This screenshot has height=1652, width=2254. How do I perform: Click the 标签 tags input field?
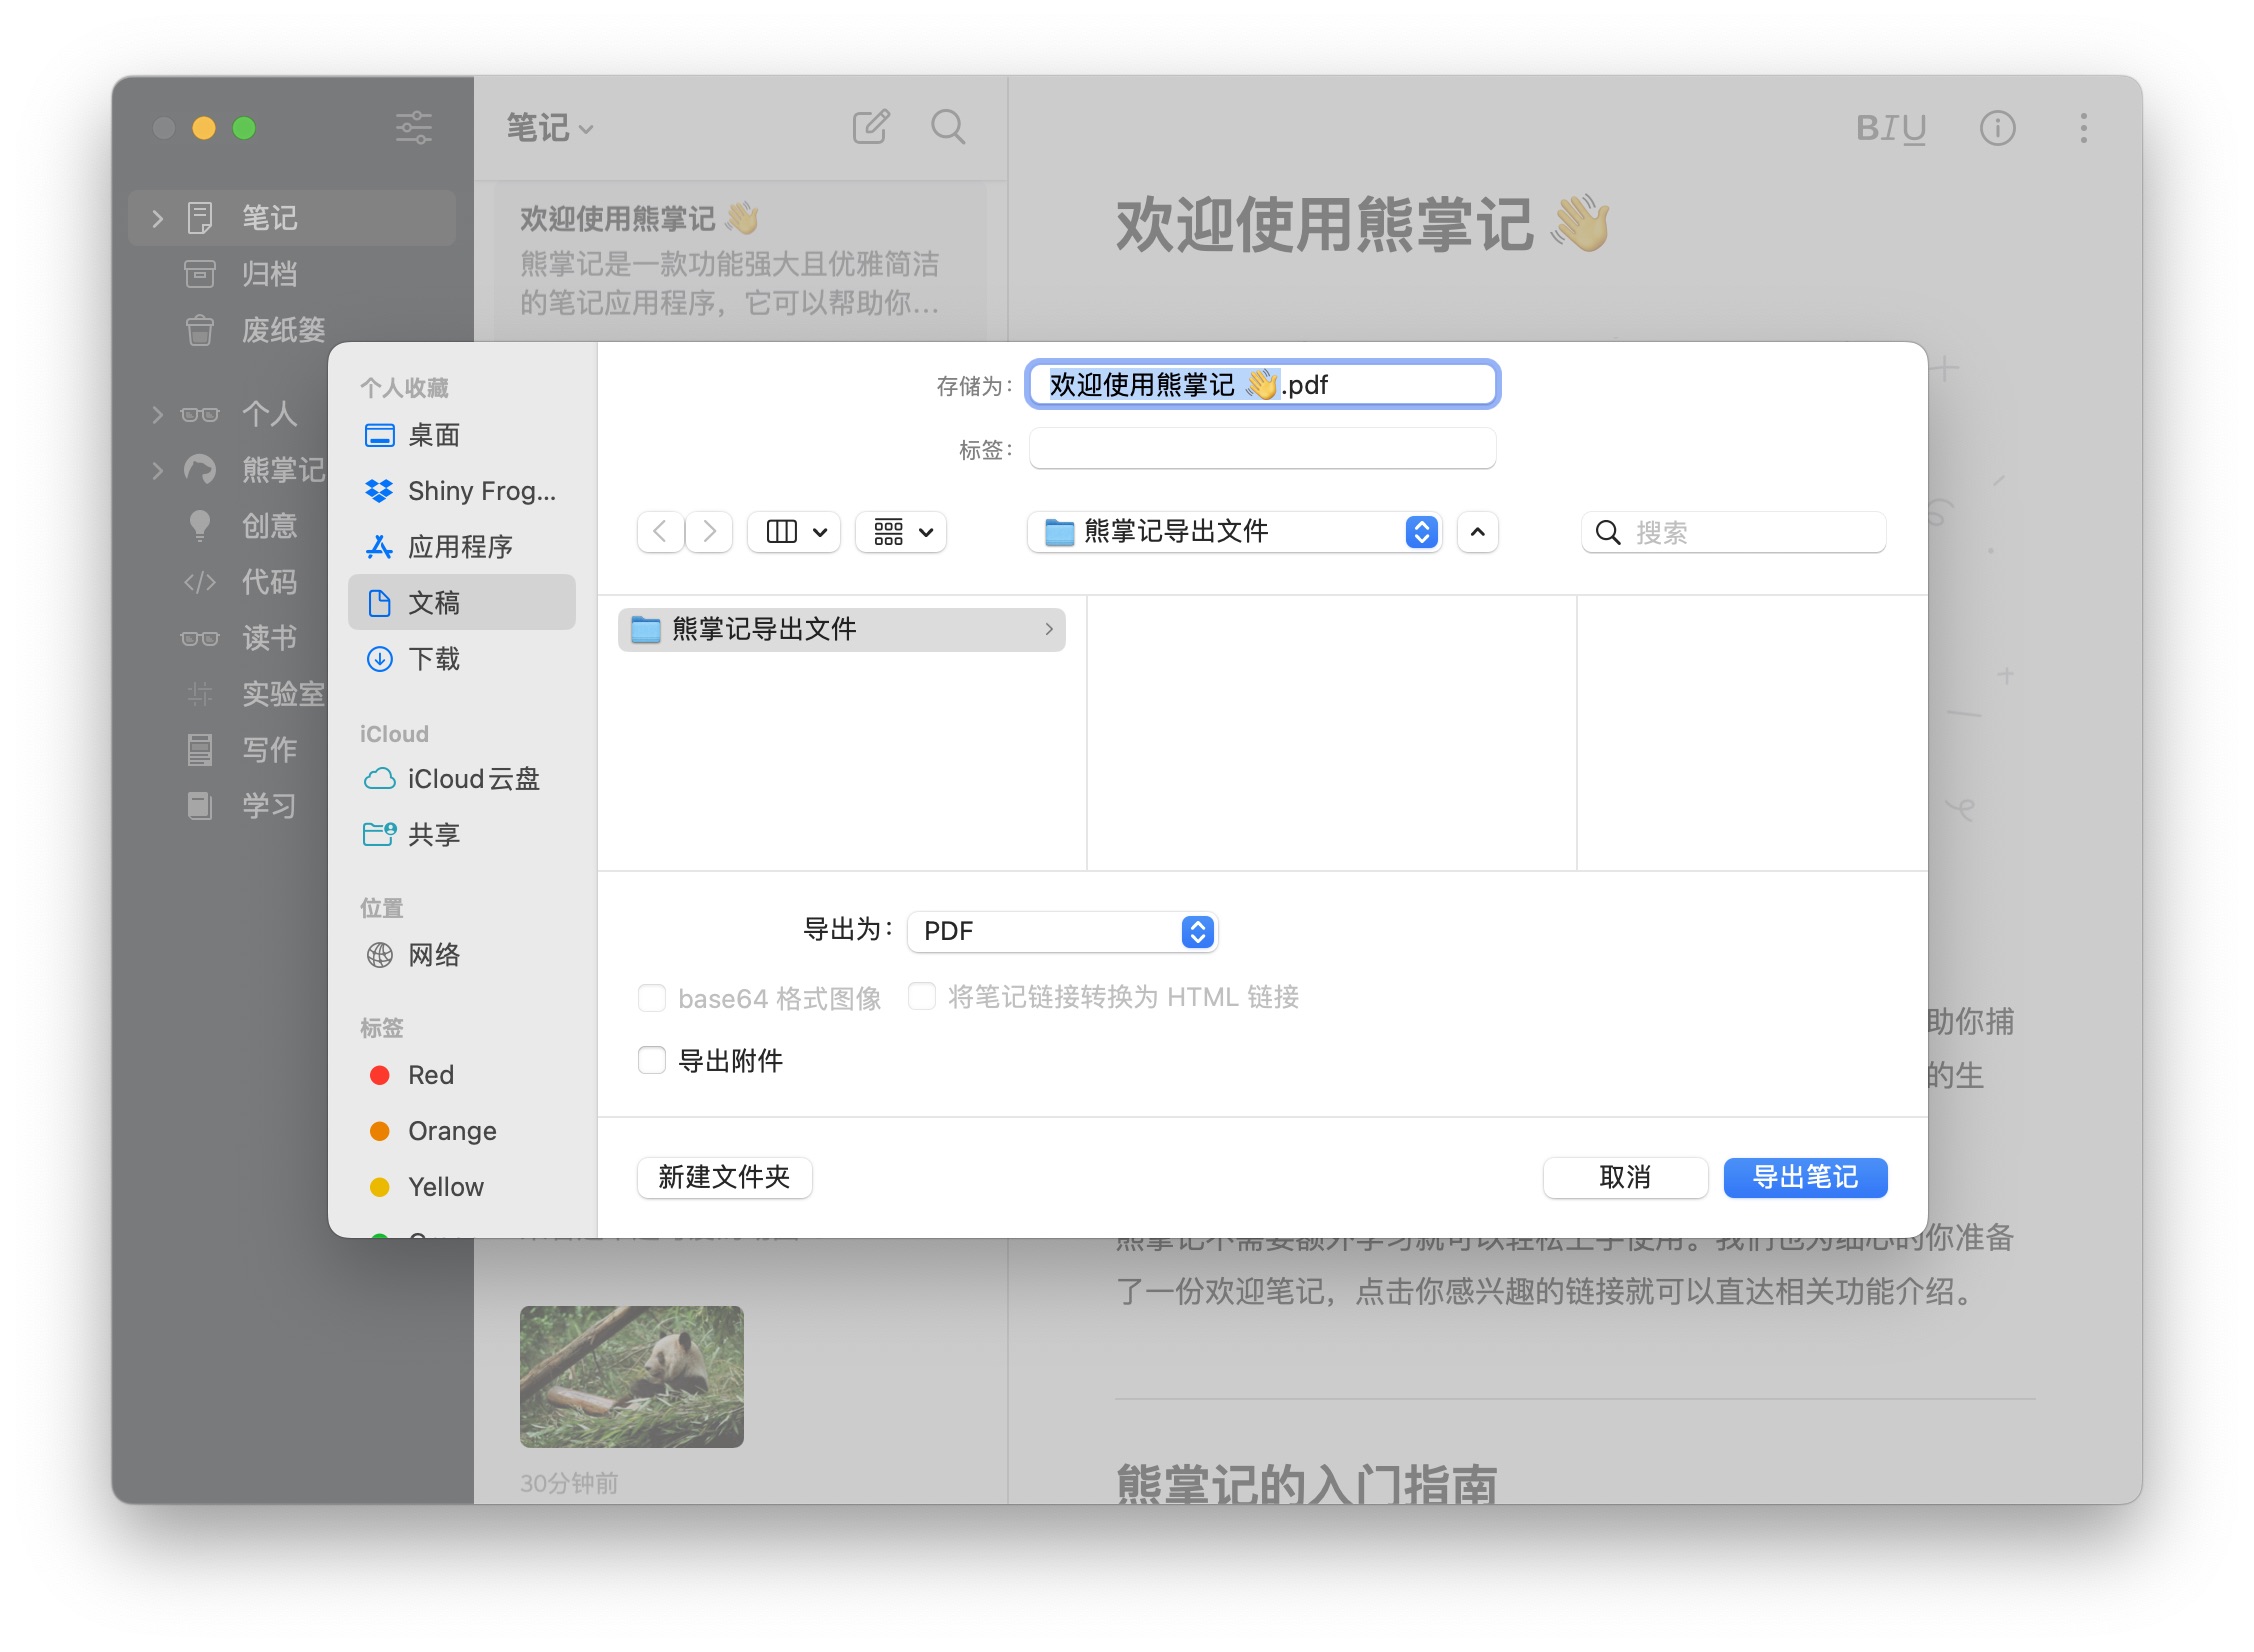click(1262, 449)
